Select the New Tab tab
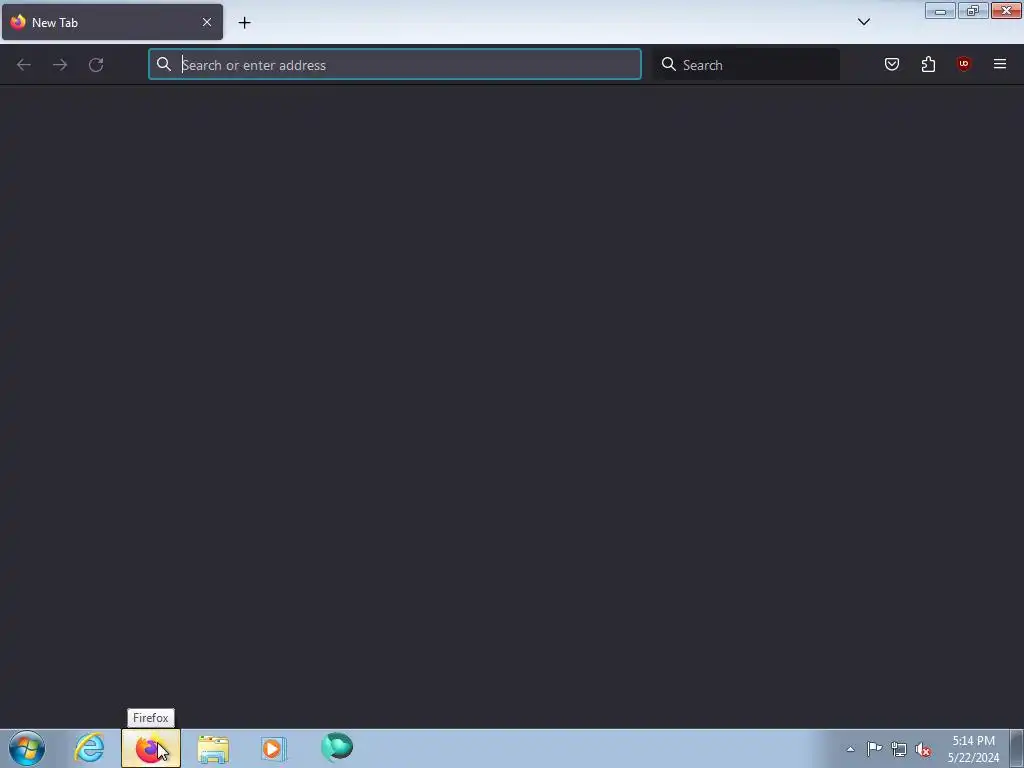Screen dimensions: 1024x768 [112, 22]
